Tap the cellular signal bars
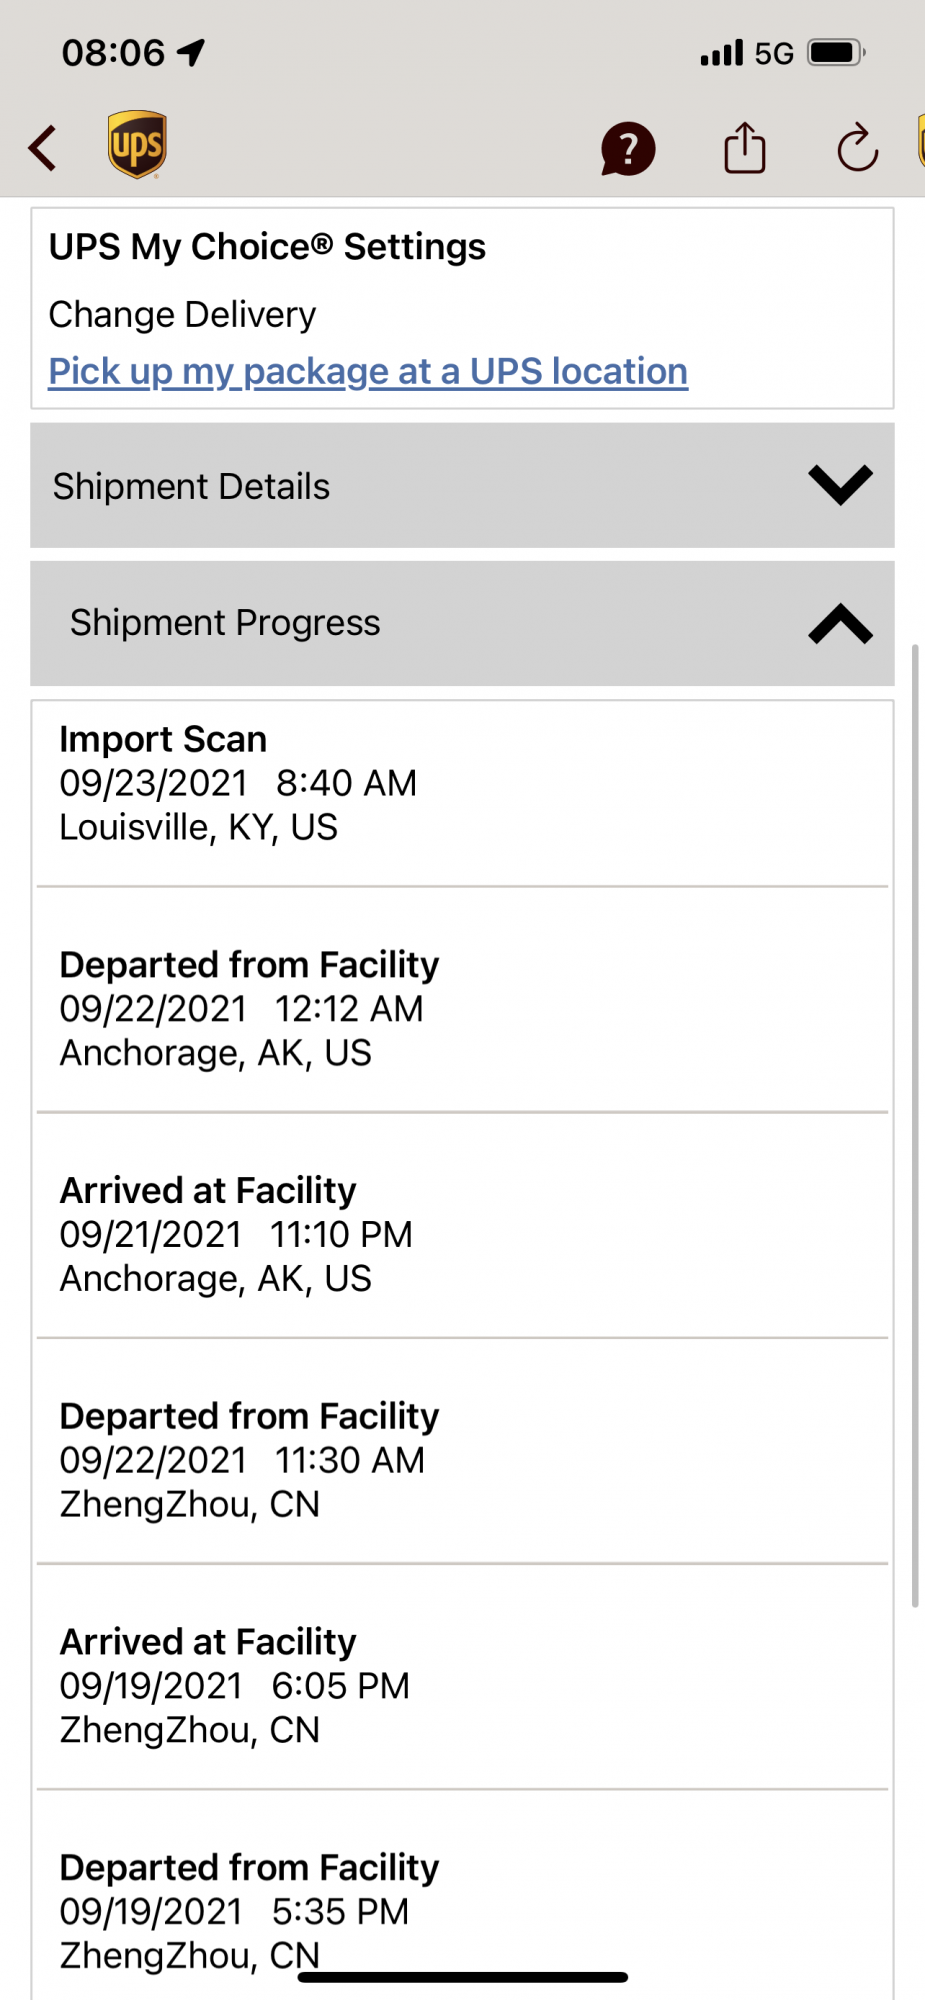Screen dimensions: 925x2000 click(721, 53)
